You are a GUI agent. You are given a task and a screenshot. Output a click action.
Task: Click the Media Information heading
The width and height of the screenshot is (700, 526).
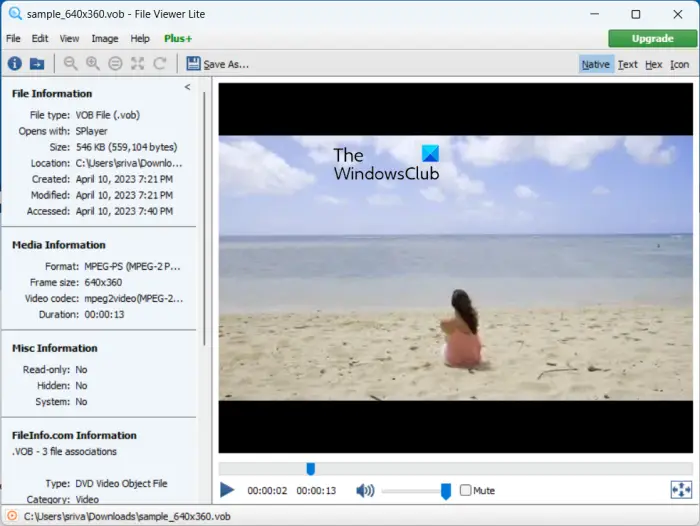[58, 245]
